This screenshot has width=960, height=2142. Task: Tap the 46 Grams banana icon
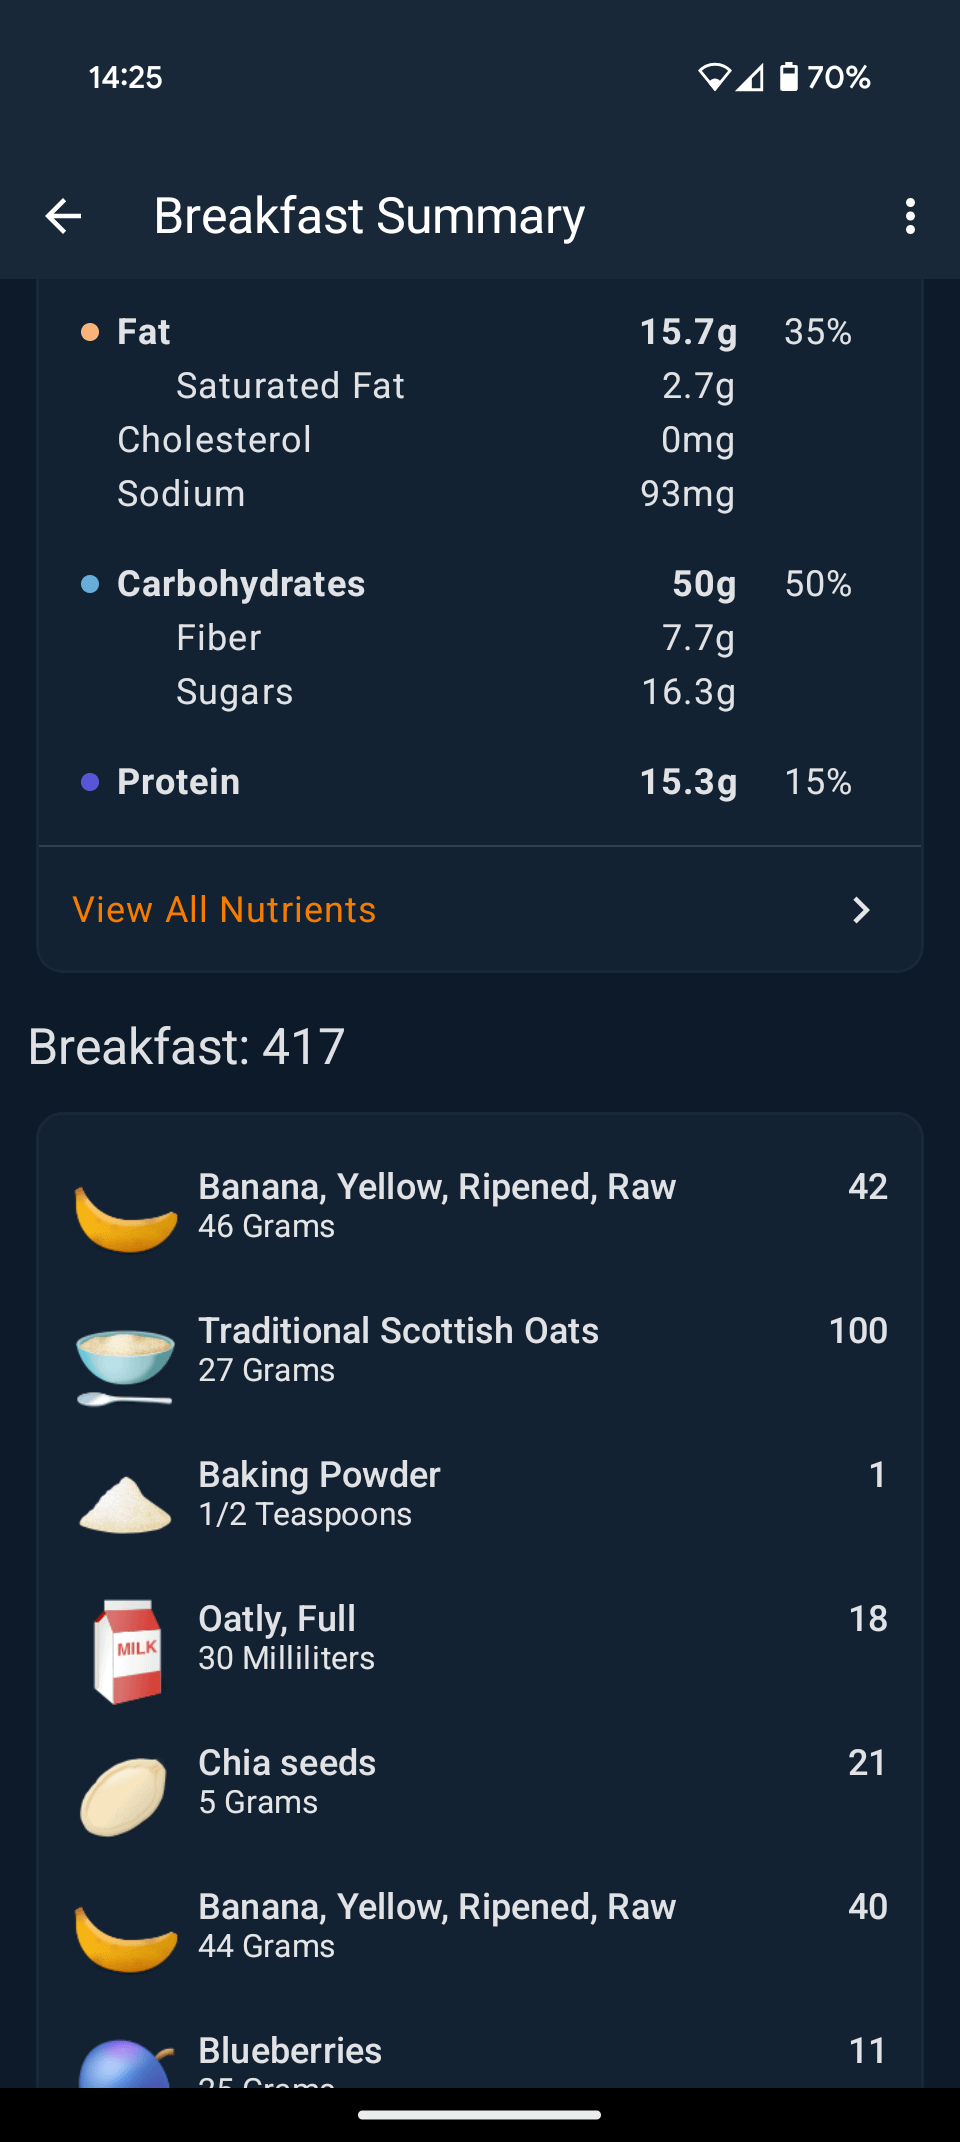(x=126, y=1216)
